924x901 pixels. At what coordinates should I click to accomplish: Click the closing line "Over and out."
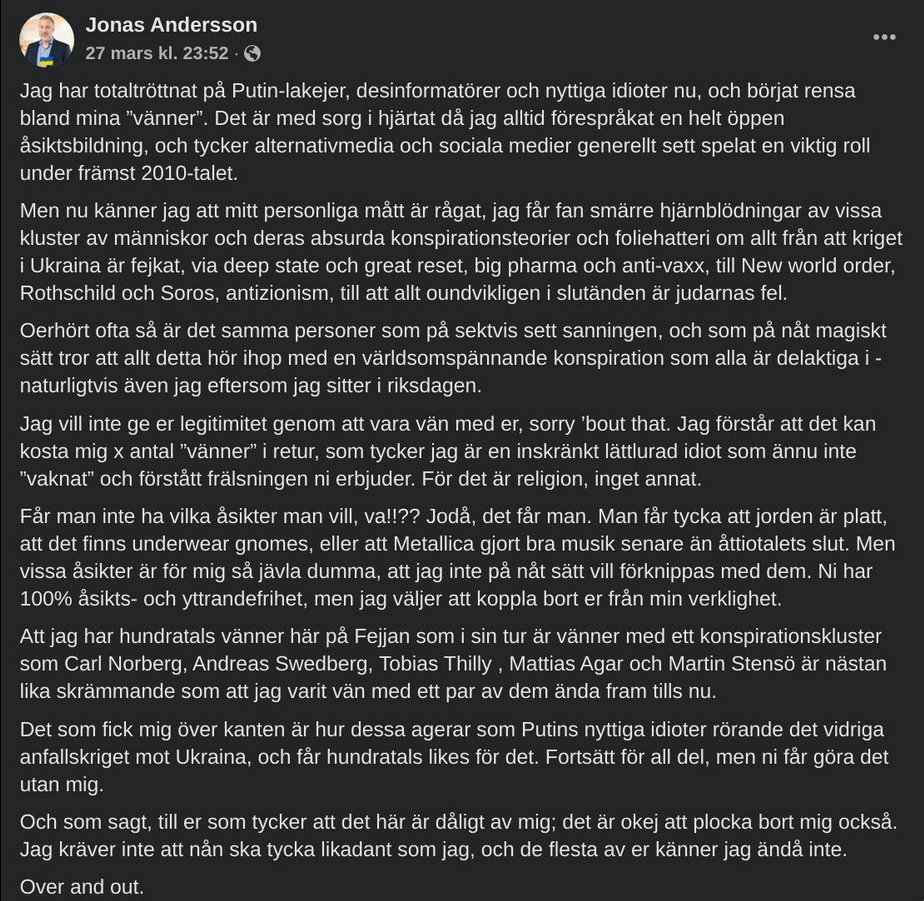[82, 886]
